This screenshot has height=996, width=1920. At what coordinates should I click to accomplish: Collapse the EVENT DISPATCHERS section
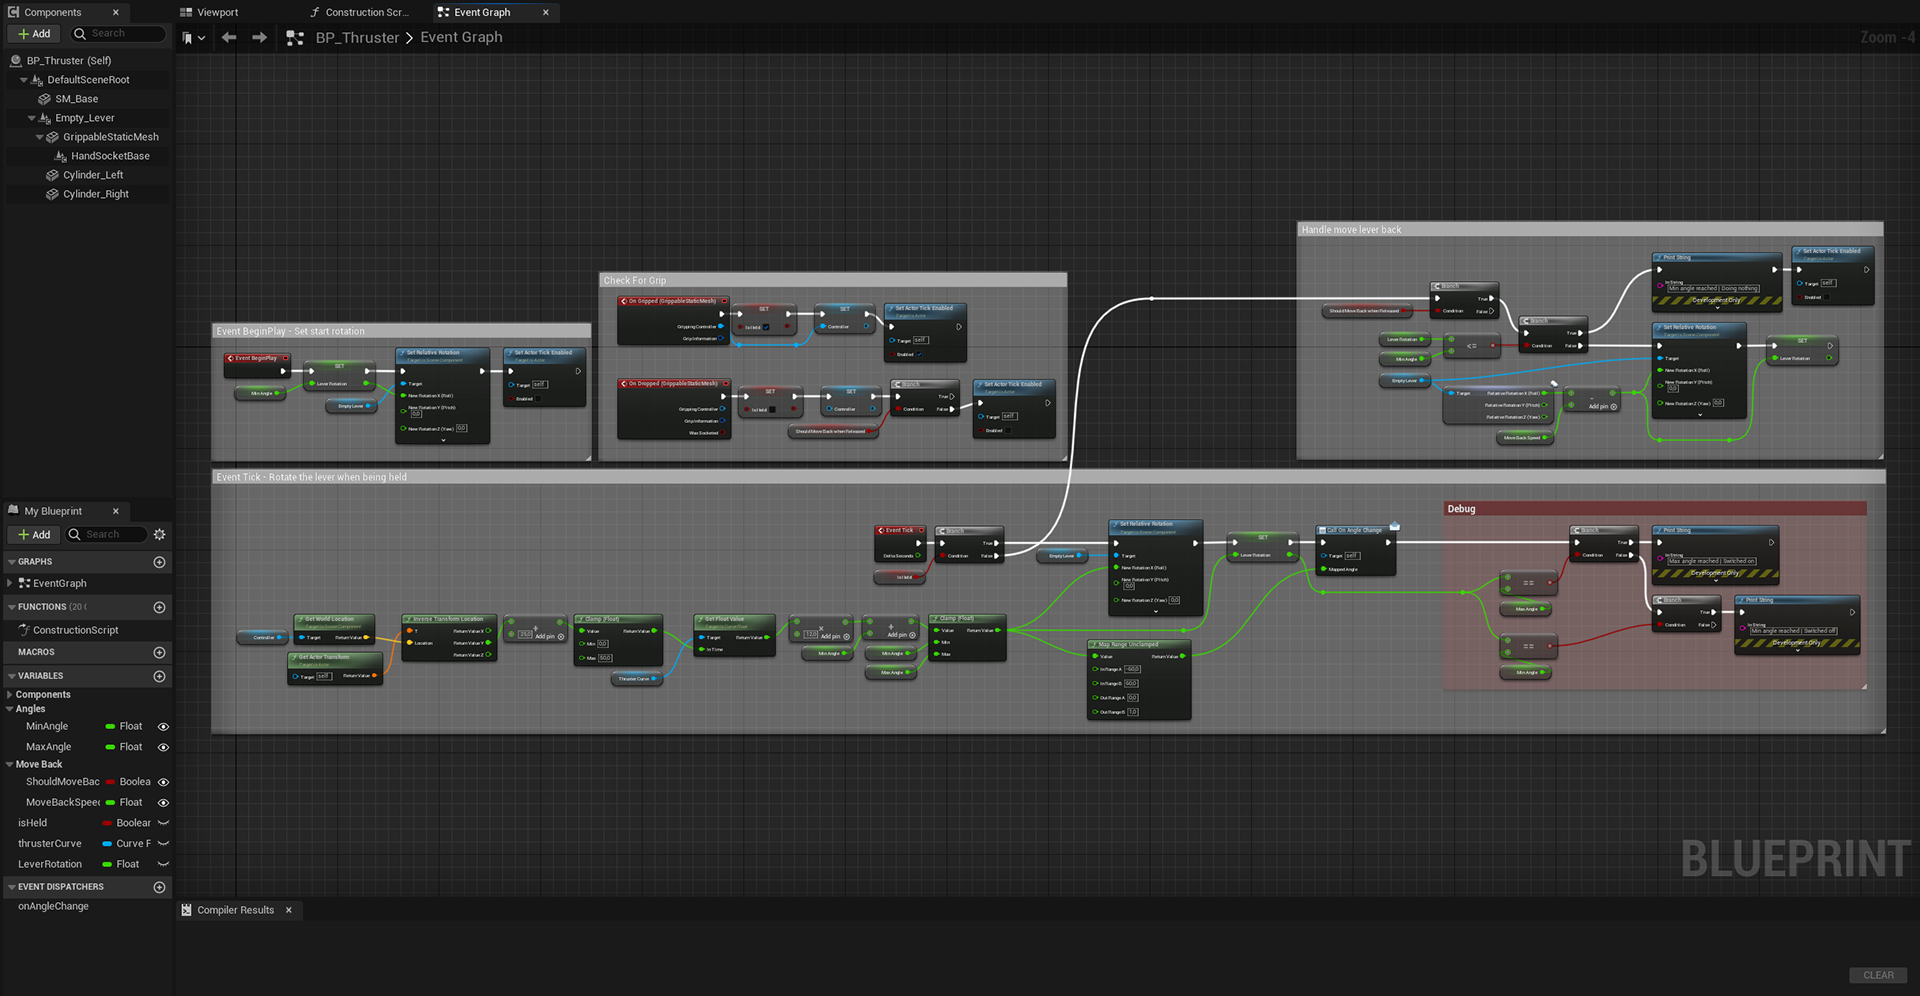[11, 887]
